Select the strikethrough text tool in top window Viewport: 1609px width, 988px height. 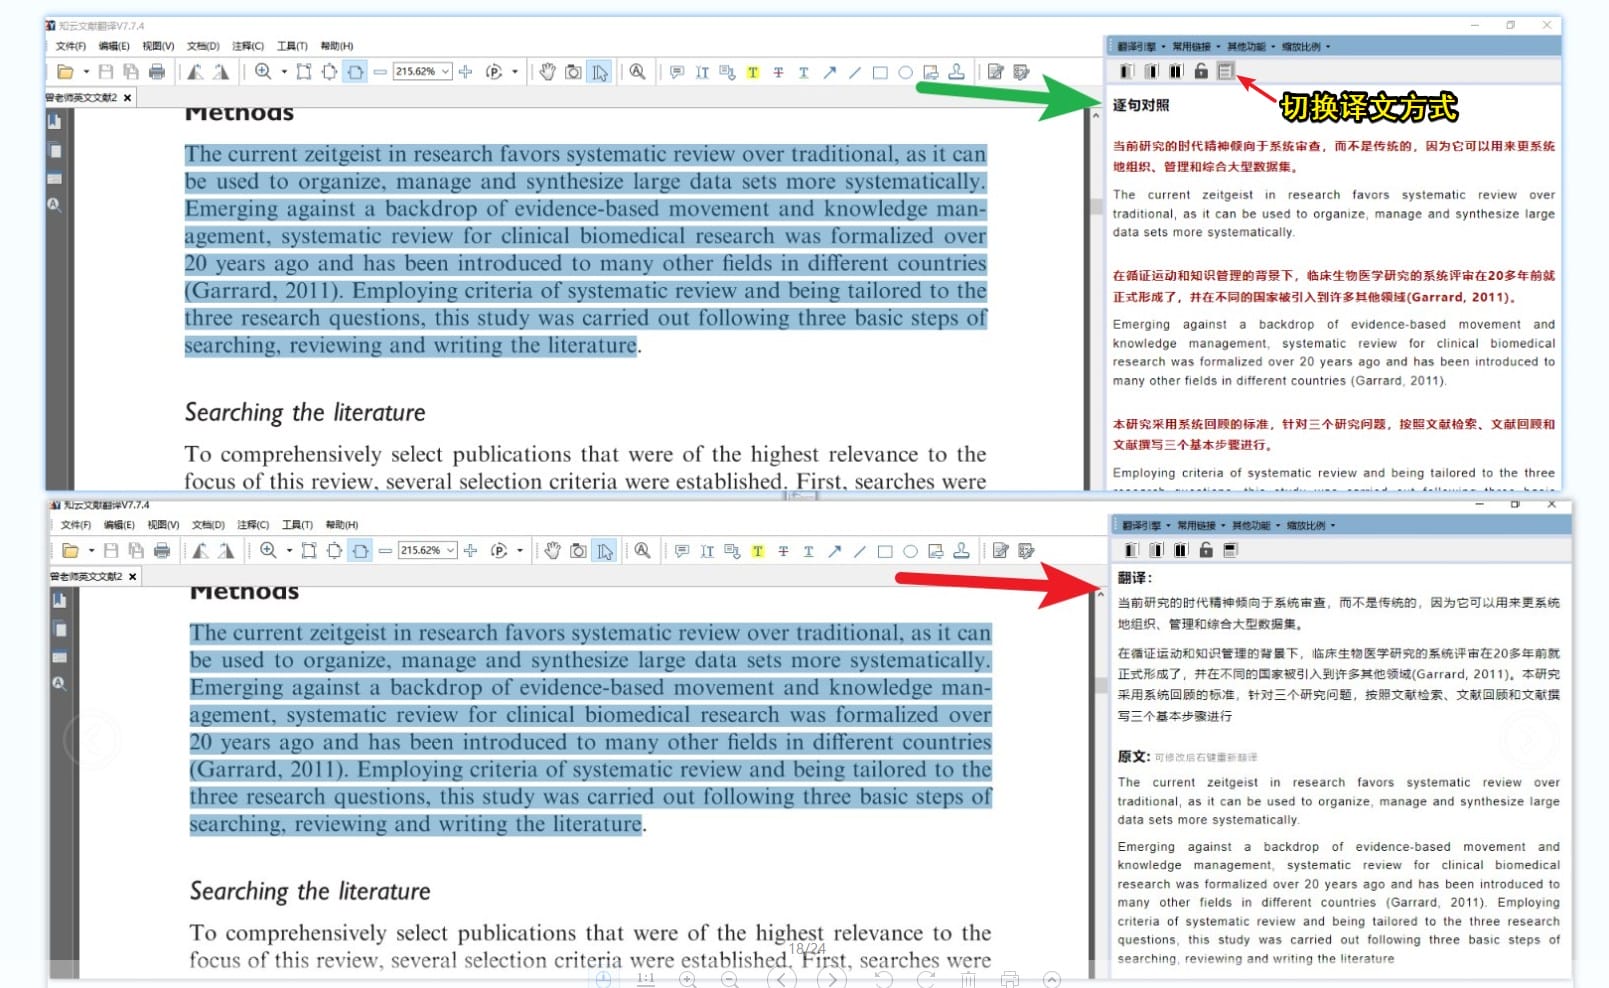tap(778, 72)
